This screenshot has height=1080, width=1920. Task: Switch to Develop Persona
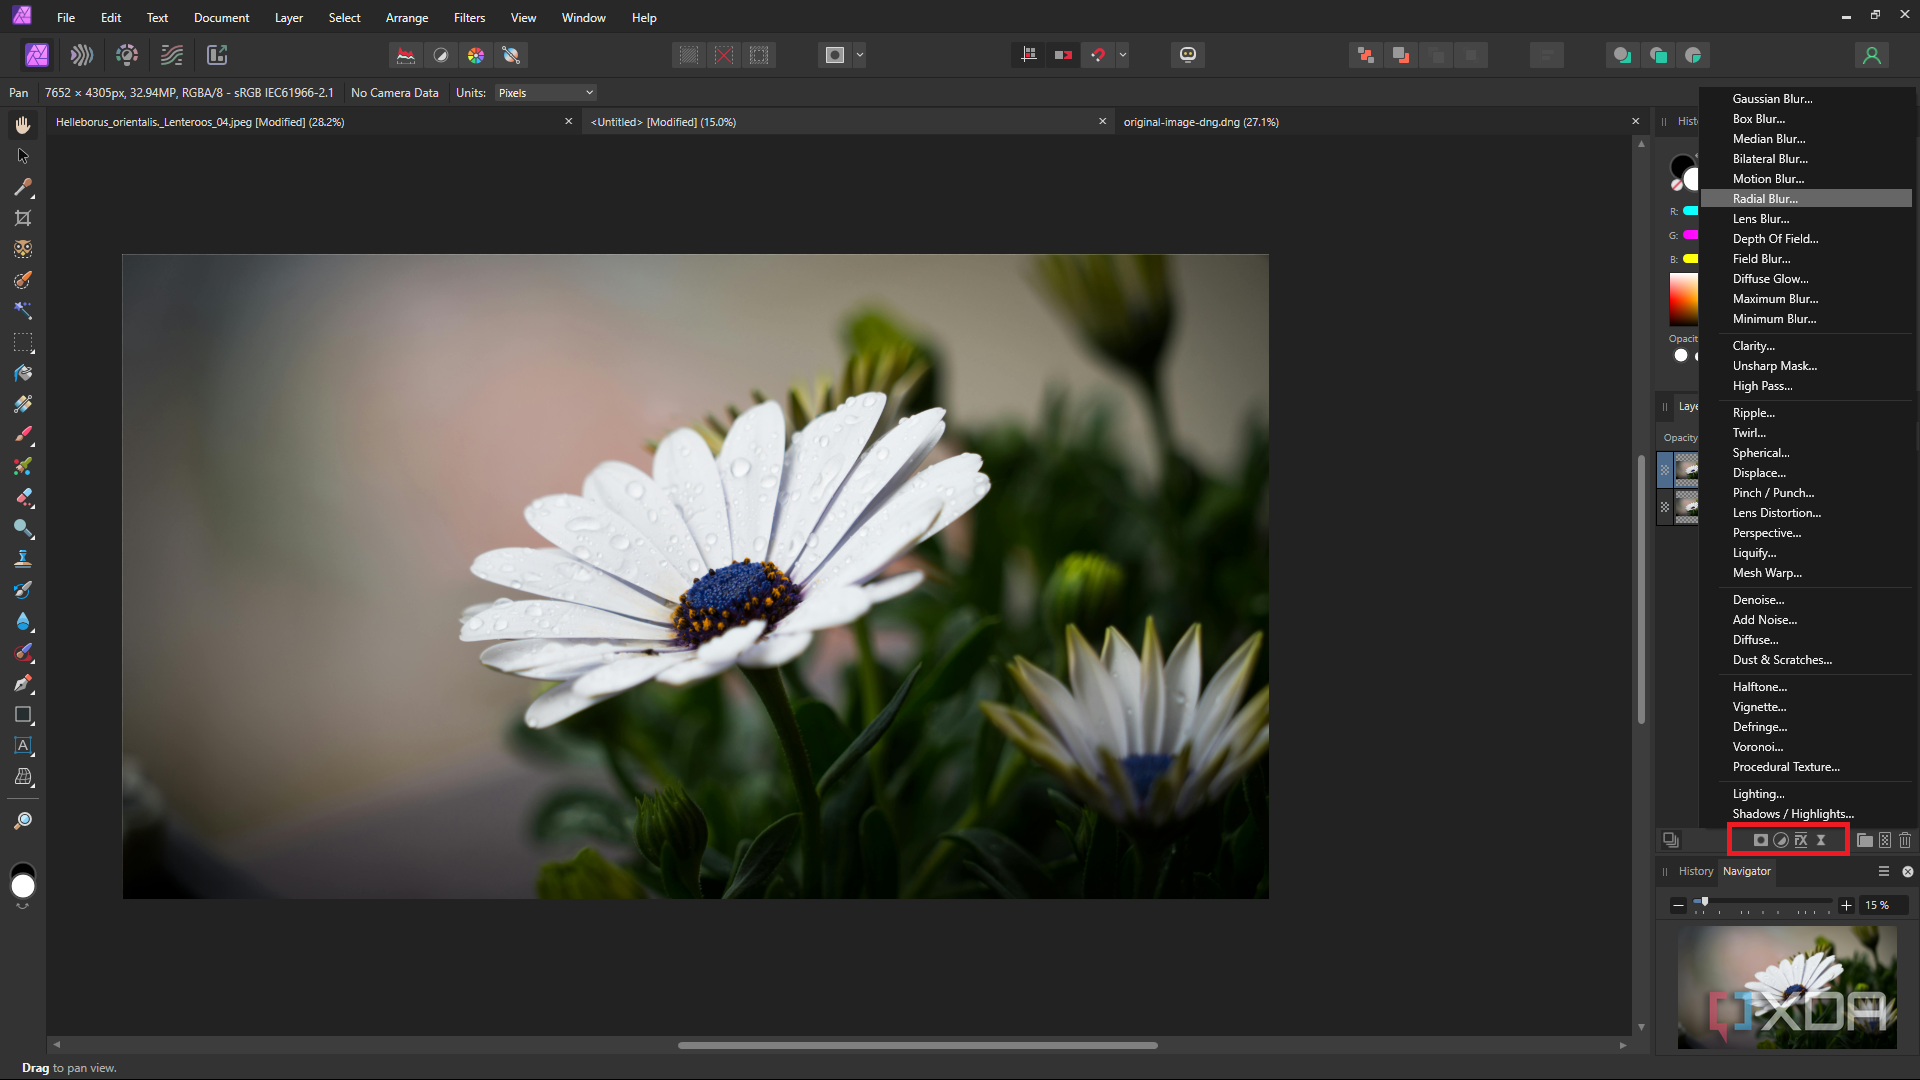pos(127,55)
